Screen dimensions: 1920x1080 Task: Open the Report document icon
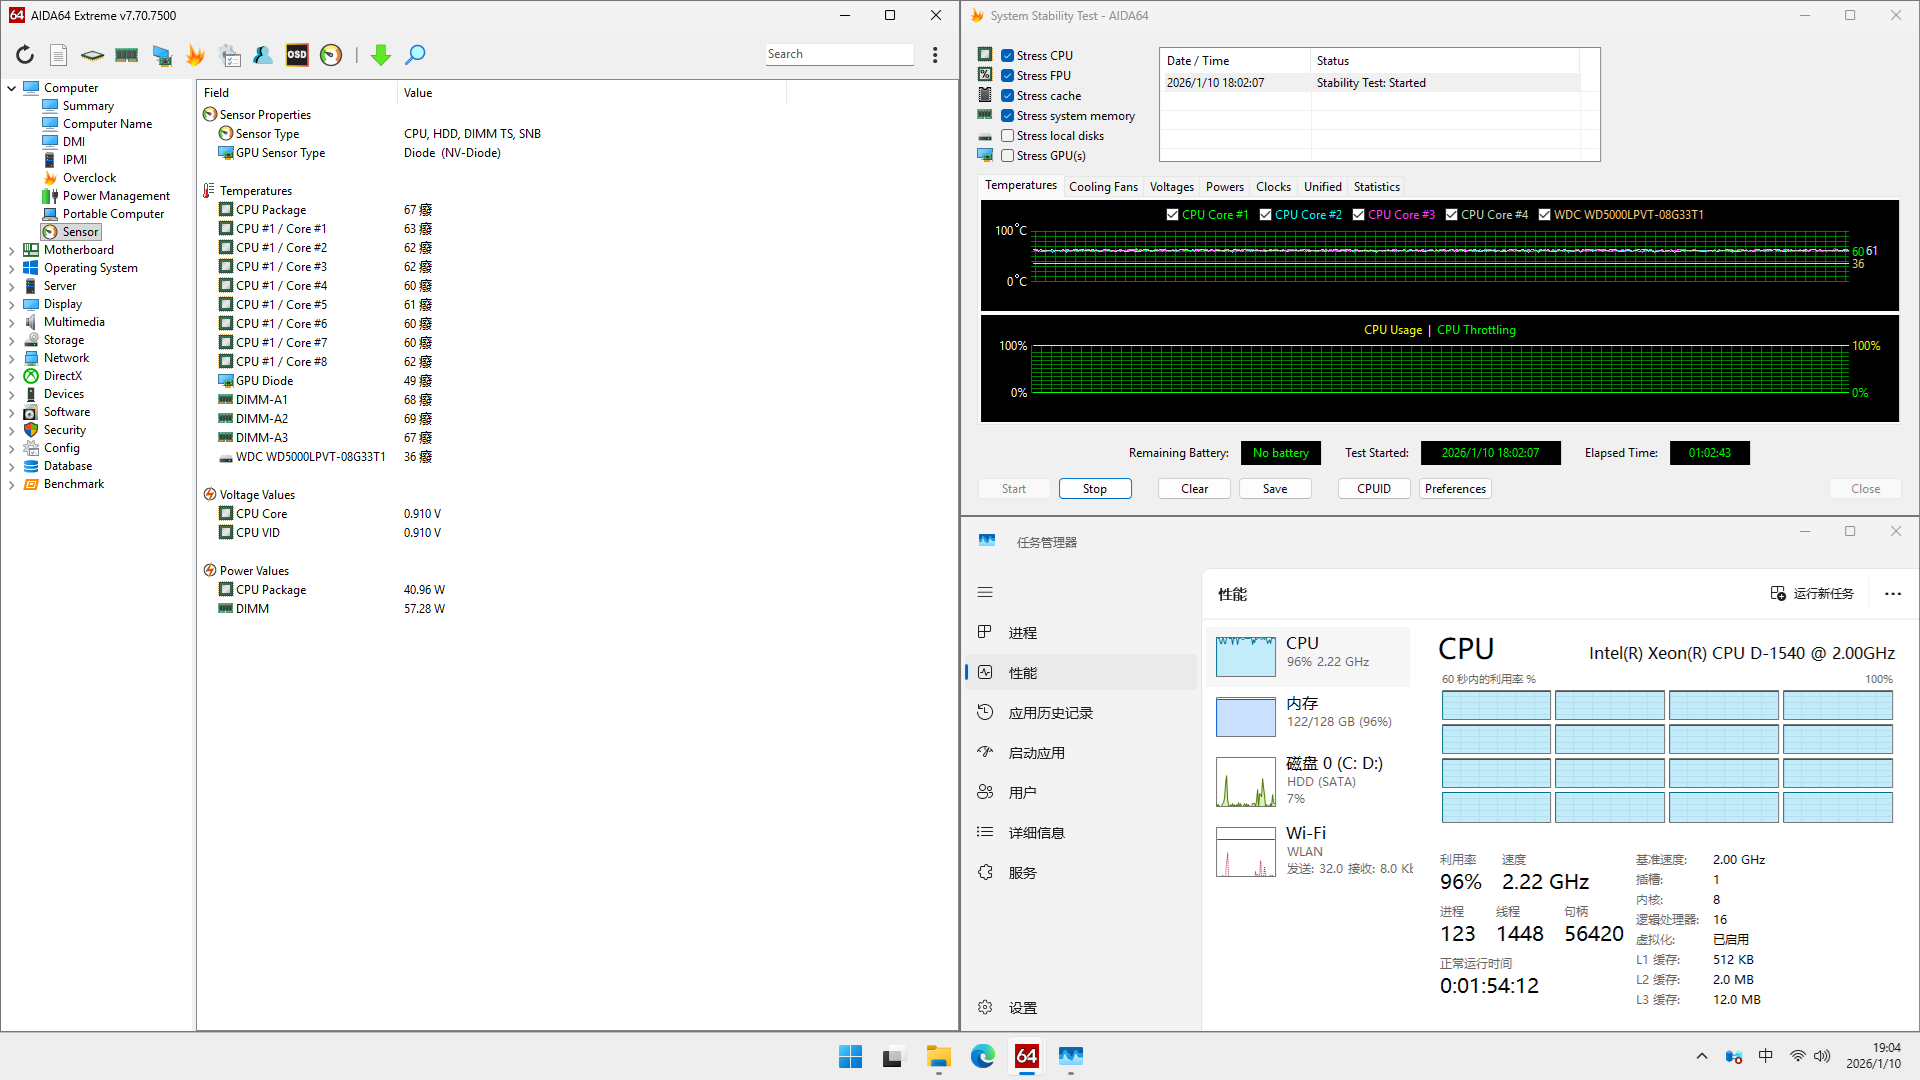point(59,55)
